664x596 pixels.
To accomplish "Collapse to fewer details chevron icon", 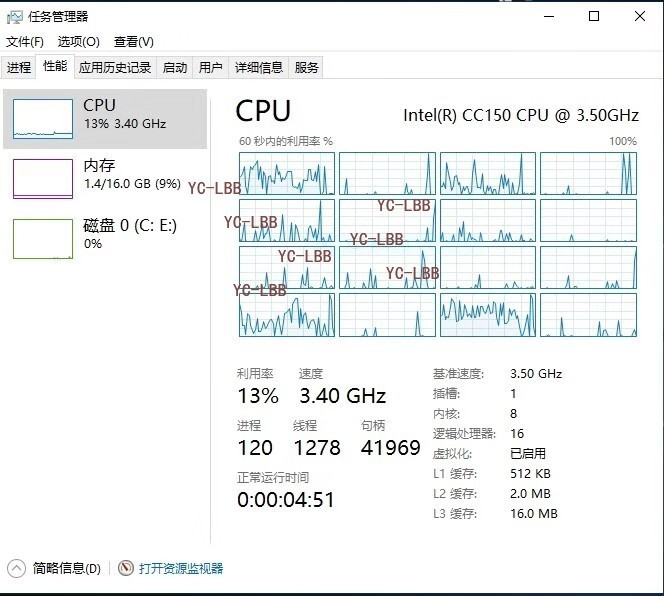I will (16, 568).
